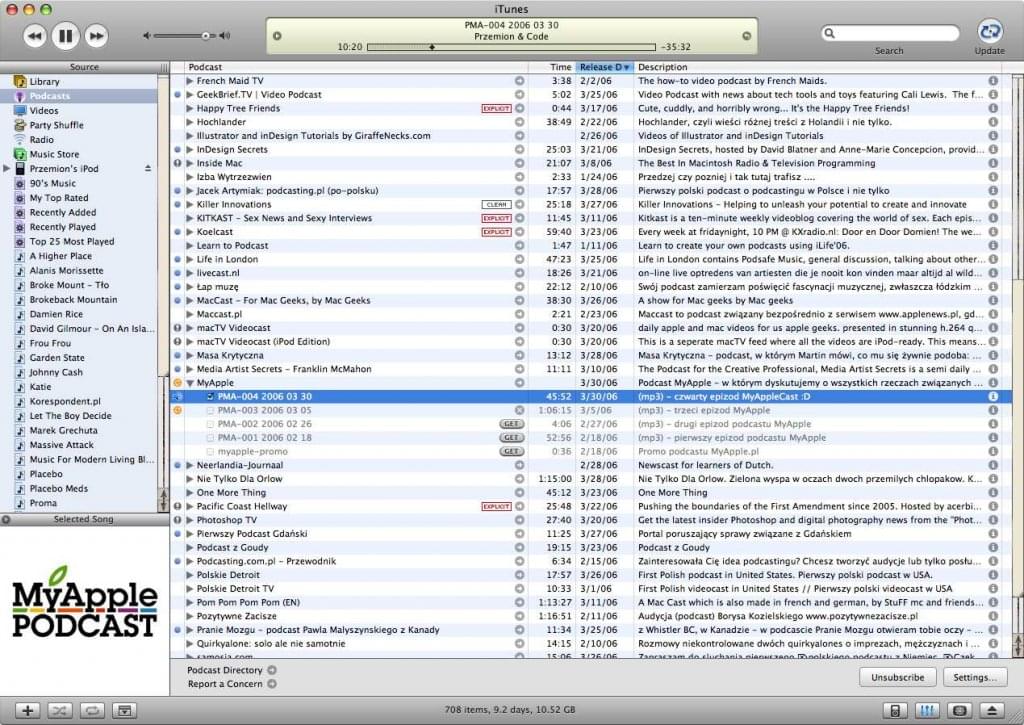The image size is (1024, 725).
Task: Open the podcast Settings button
Action: [974, 677]
